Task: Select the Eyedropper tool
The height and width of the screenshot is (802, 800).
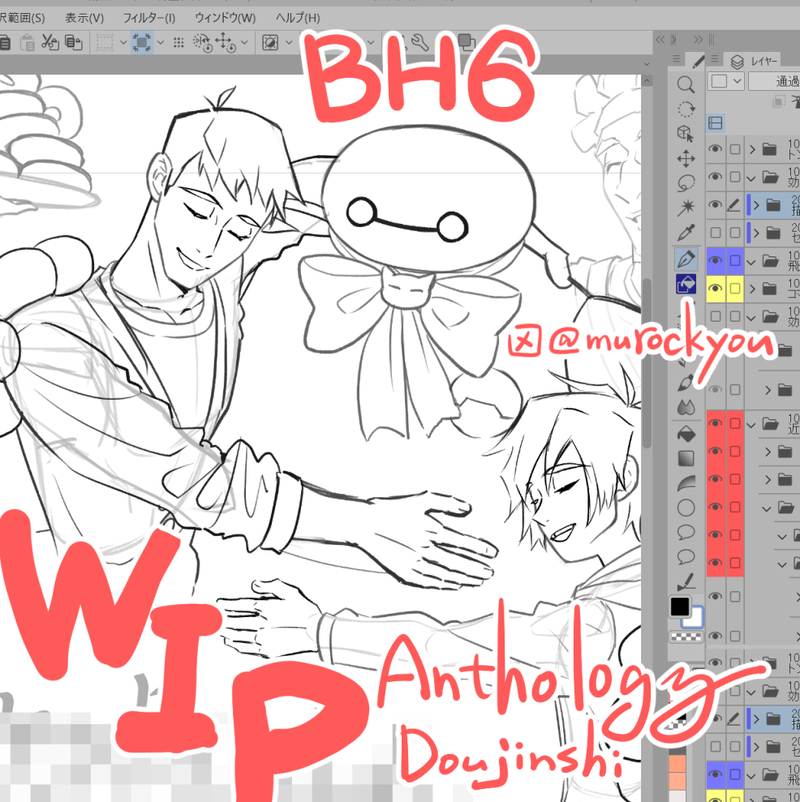Action: pos(685,233)
